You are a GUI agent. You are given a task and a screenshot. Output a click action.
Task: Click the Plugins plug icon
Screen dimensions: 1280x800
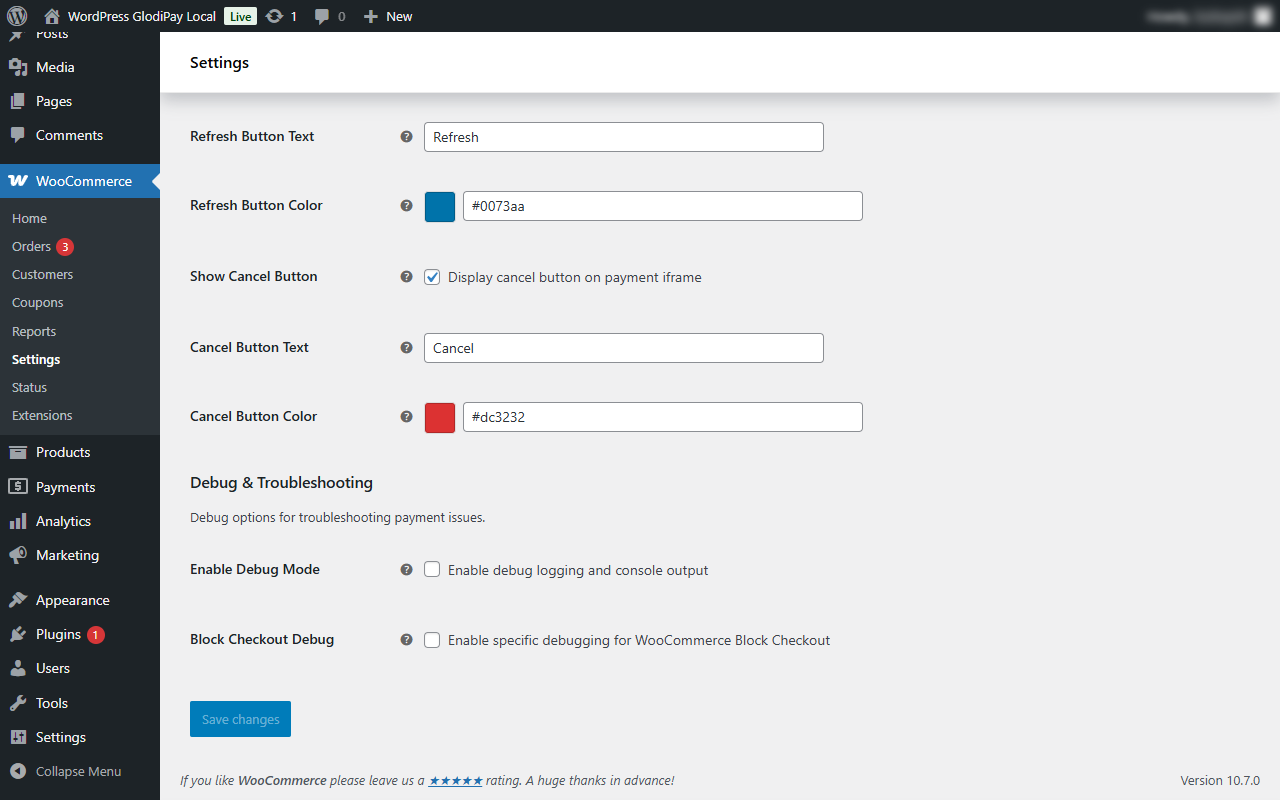click(x=18, y=634)
